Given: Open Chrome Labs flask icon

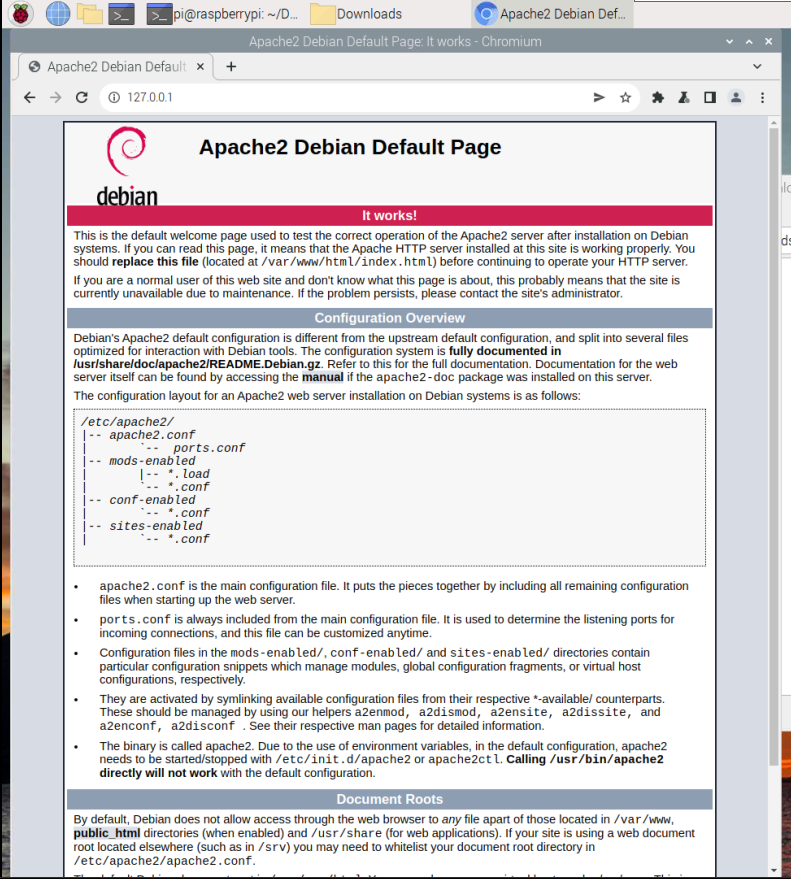Looking at the screenshot, I should (x=684, y=98).
